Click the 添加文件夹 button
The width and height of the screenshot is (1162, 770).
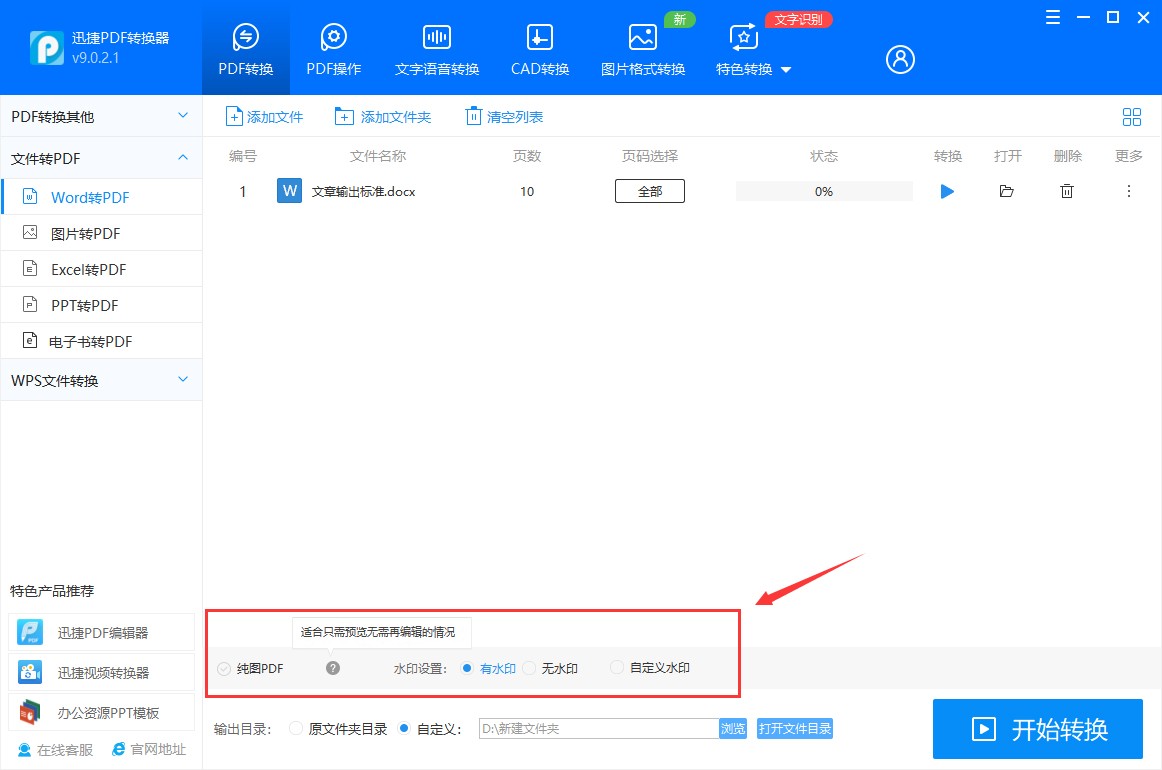(383, 116)
